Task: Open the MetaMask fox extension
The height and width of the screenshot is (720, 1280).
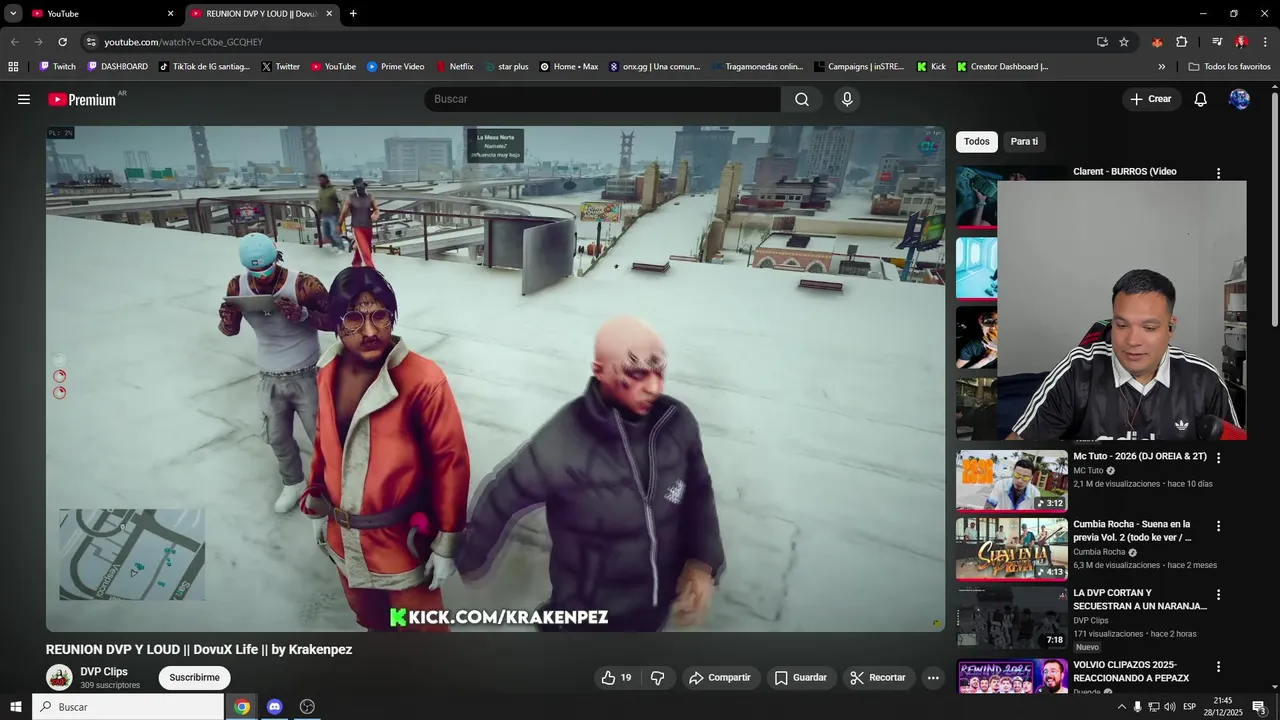Action: [1157, 42]
